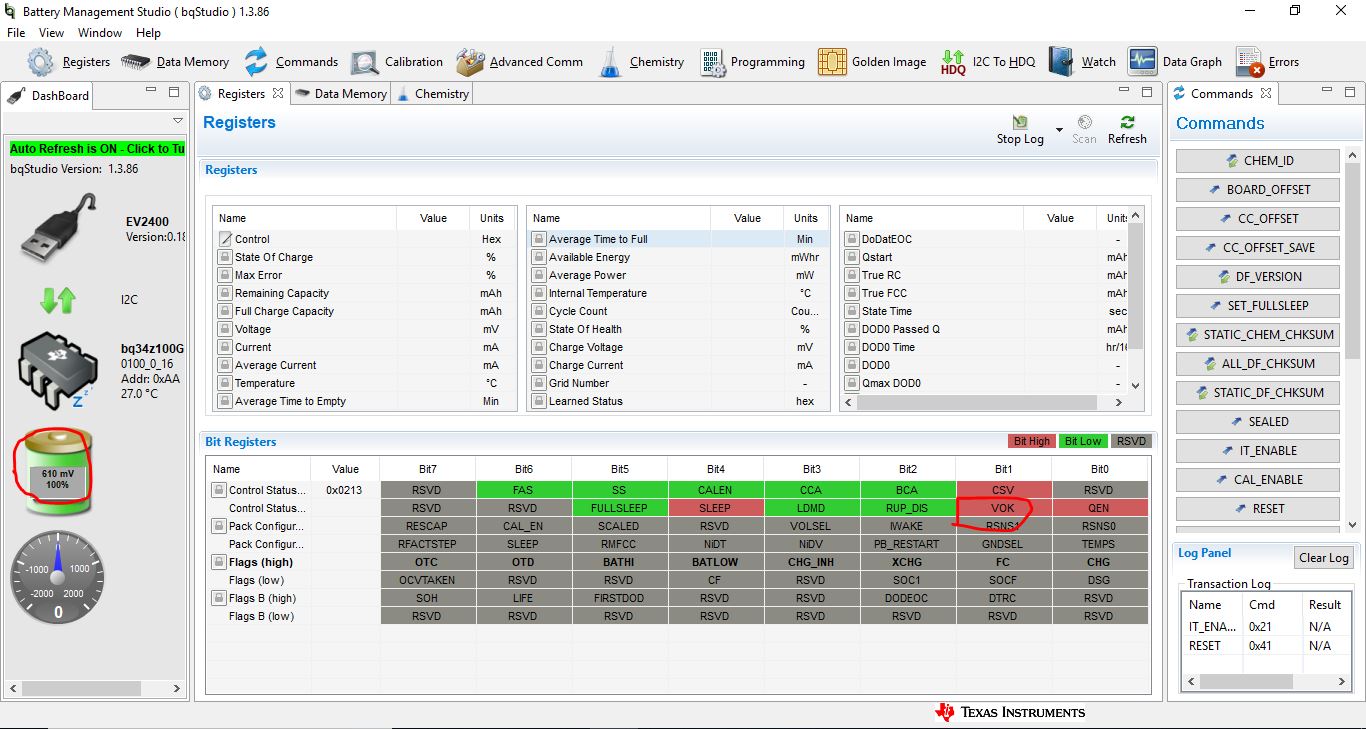Screen dimensions: 1366x729
Task: Send the BOARD_OFFSET command
Action: click(1258, 189)
